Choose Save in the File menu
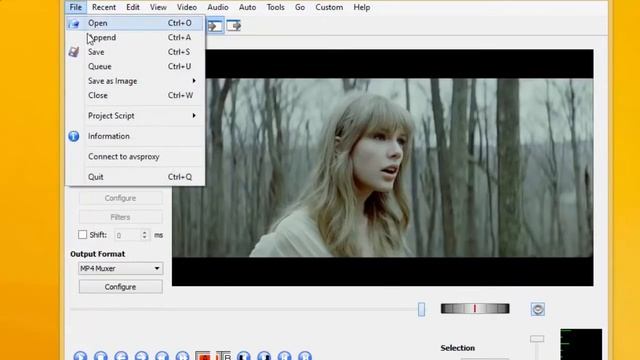 135,52
